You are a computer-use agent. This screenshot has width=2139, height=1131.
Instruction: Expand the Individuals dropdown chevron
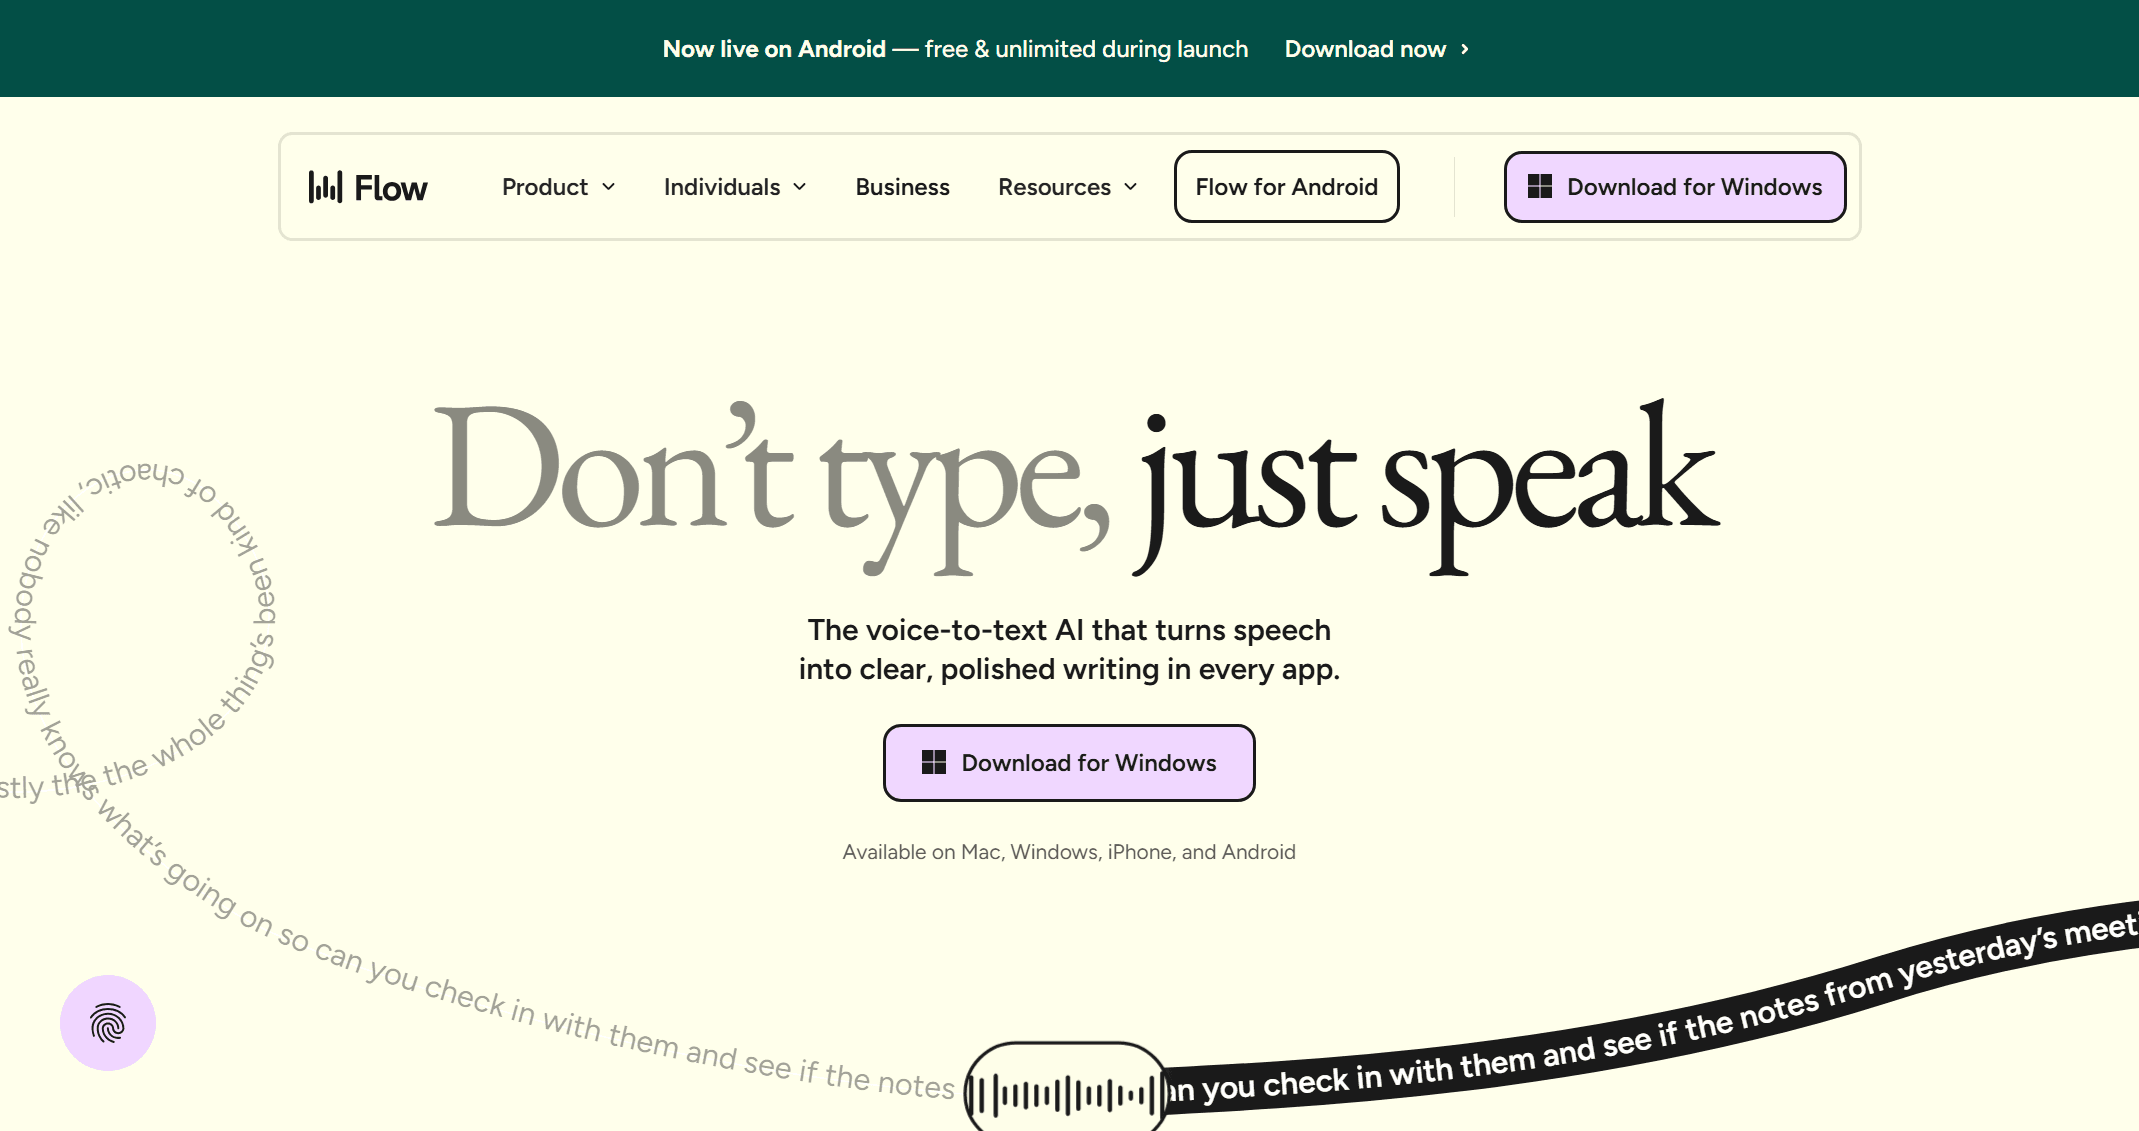click(800, 187)
